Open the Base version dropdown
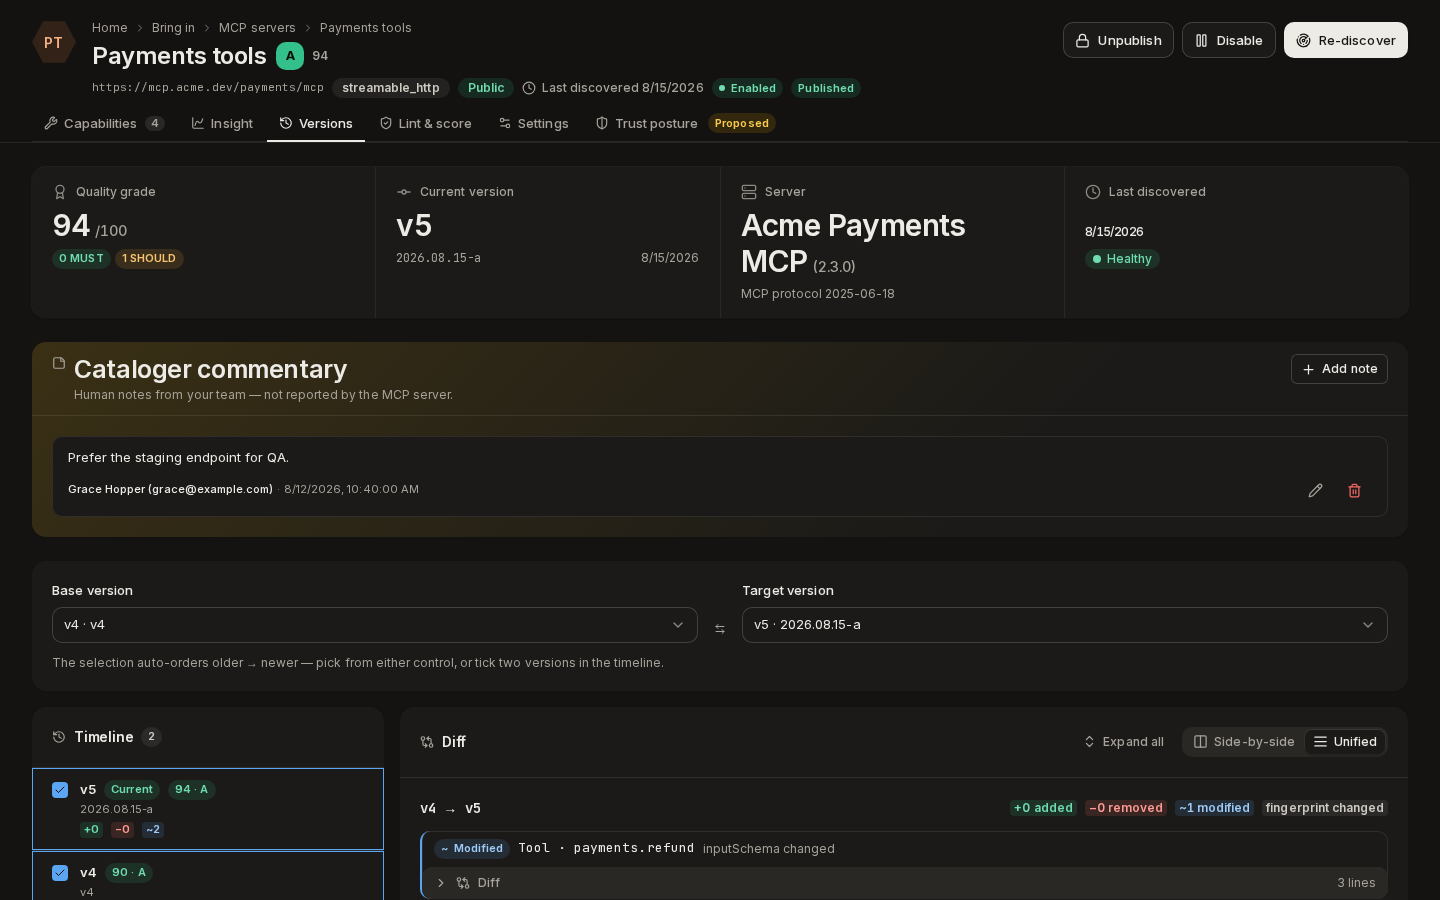Image resolution: width=1440 pixels, height=900 pixels. [x=375, y=625]
